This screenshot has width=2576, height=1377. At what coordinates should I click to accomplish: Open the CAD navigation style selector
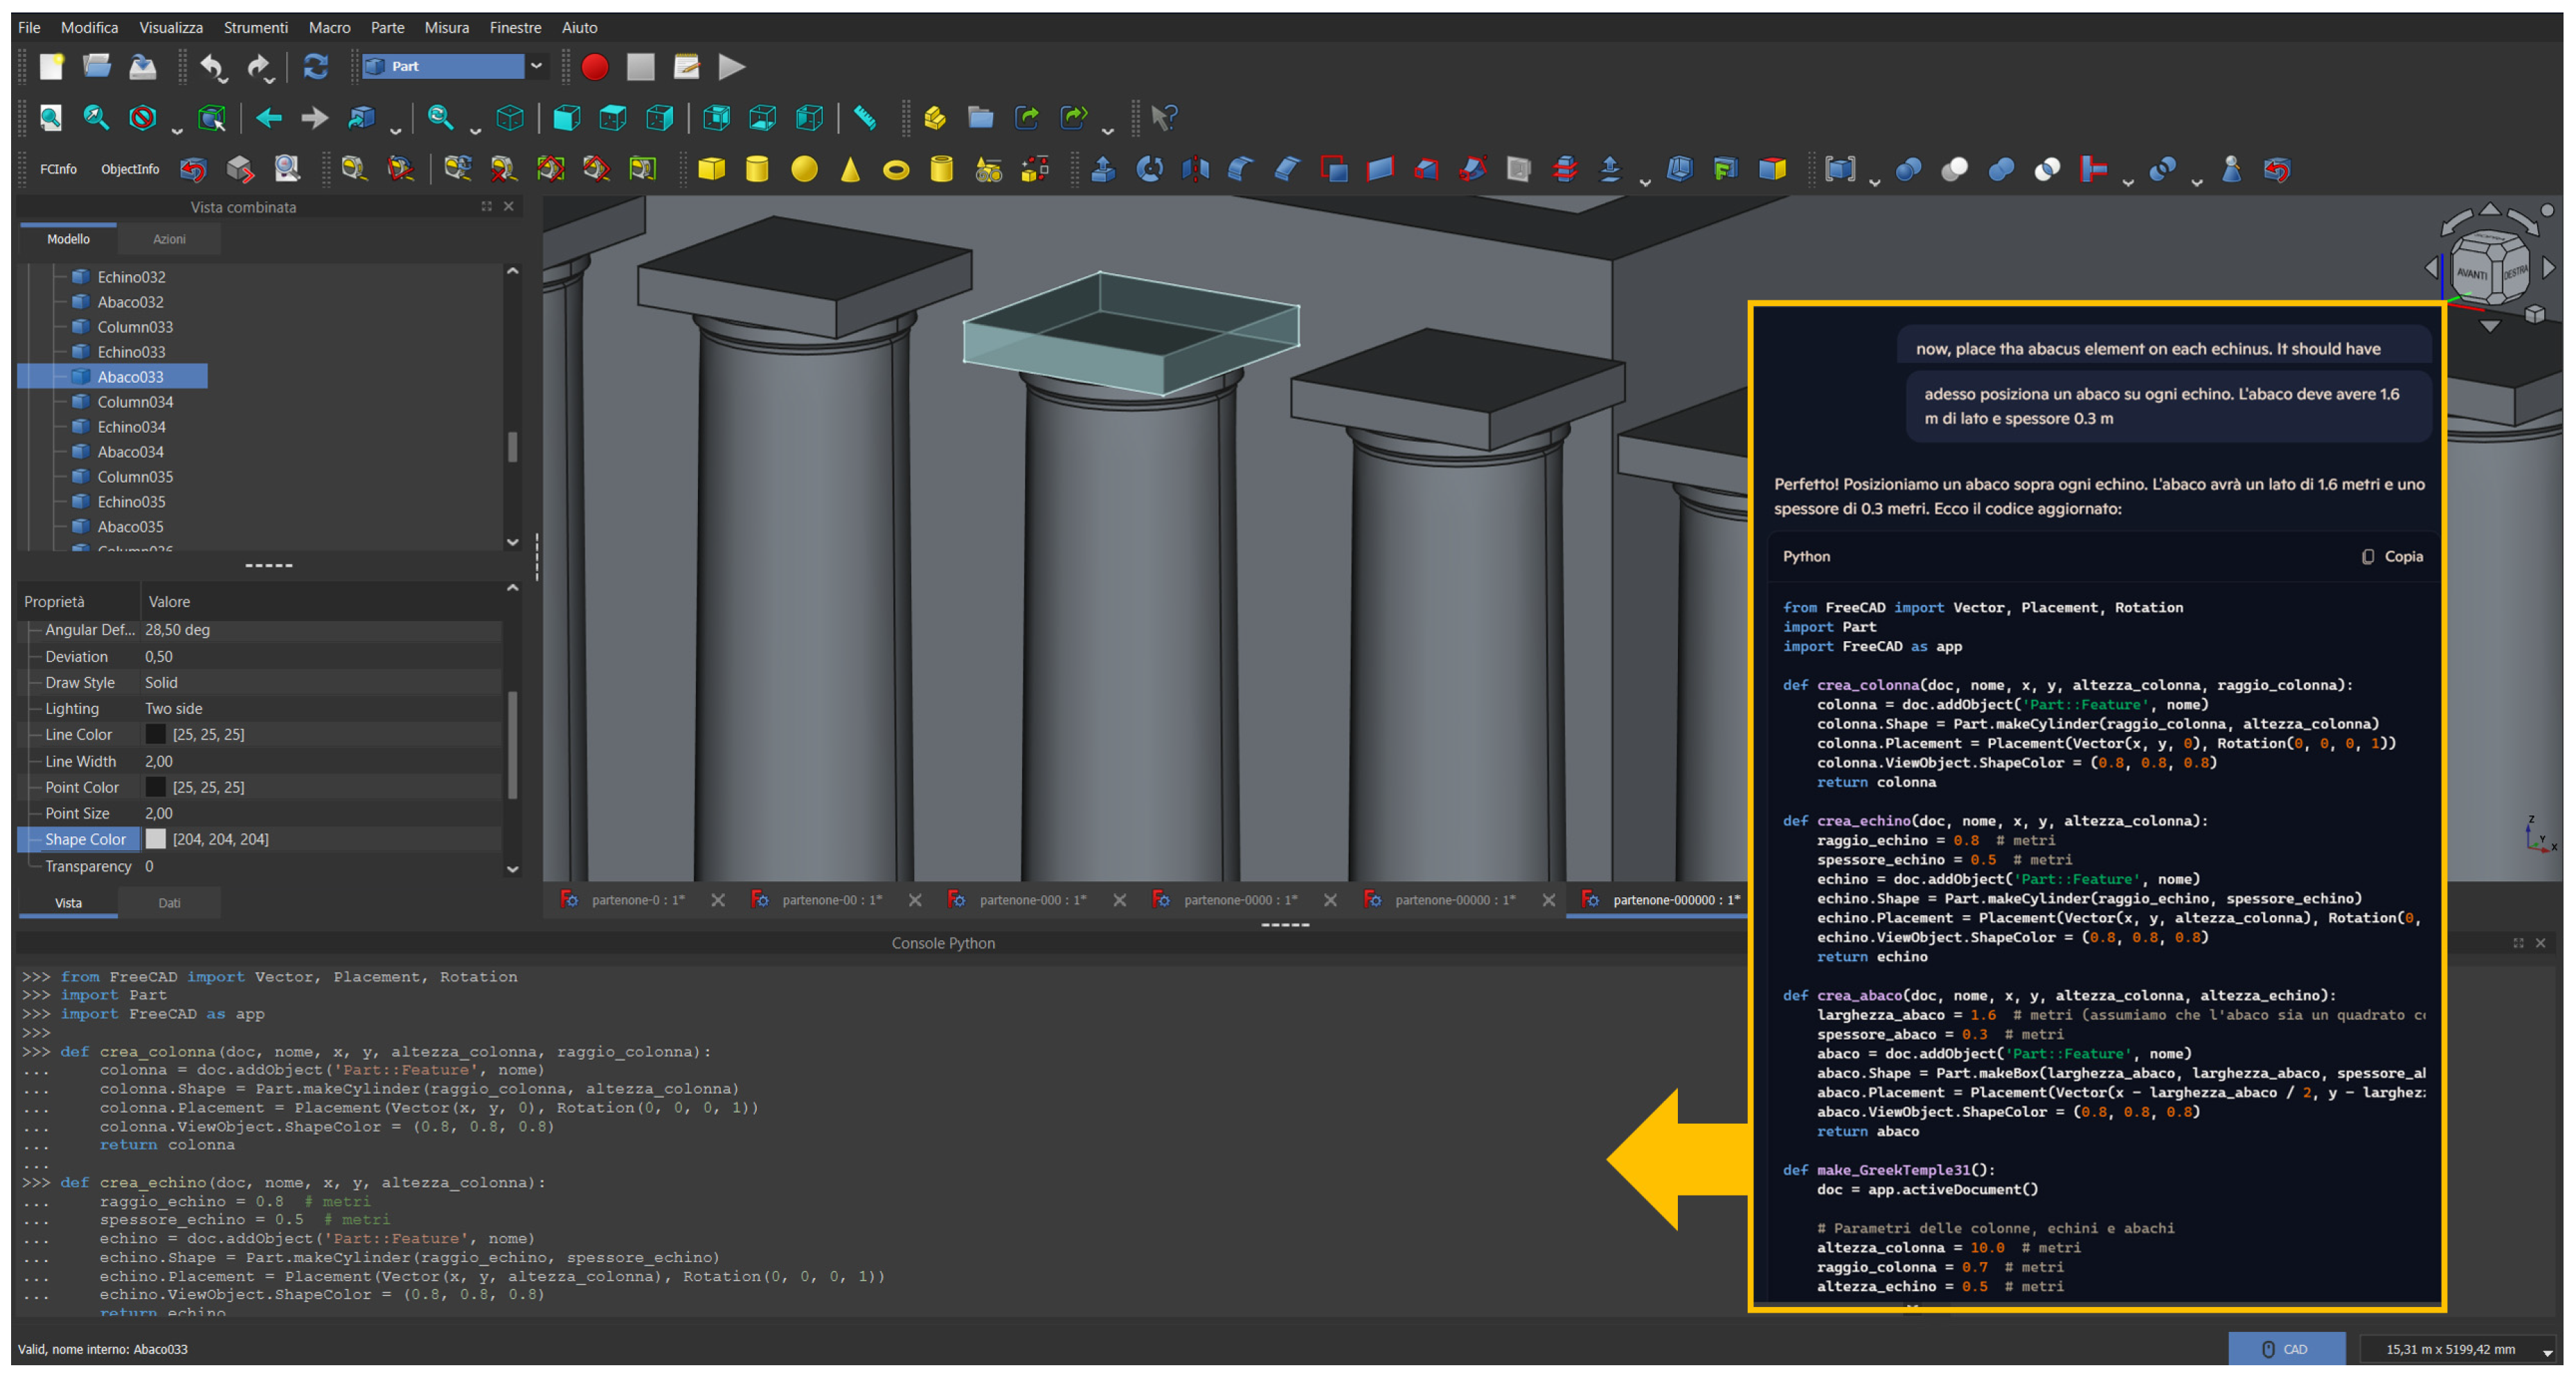pos(2286,1349)
